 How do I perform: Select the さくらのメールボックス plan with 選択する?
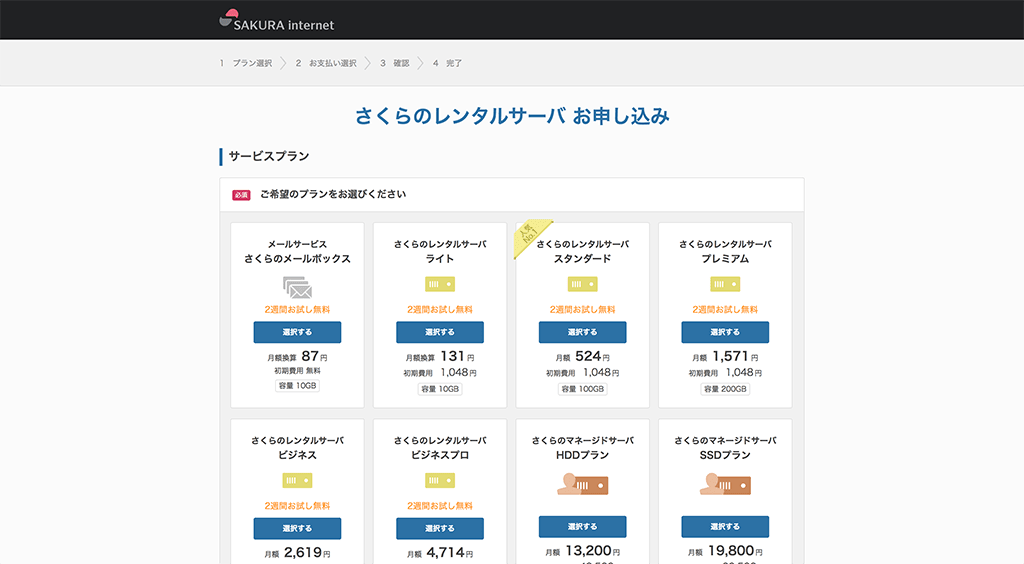(x=297, y=332)
